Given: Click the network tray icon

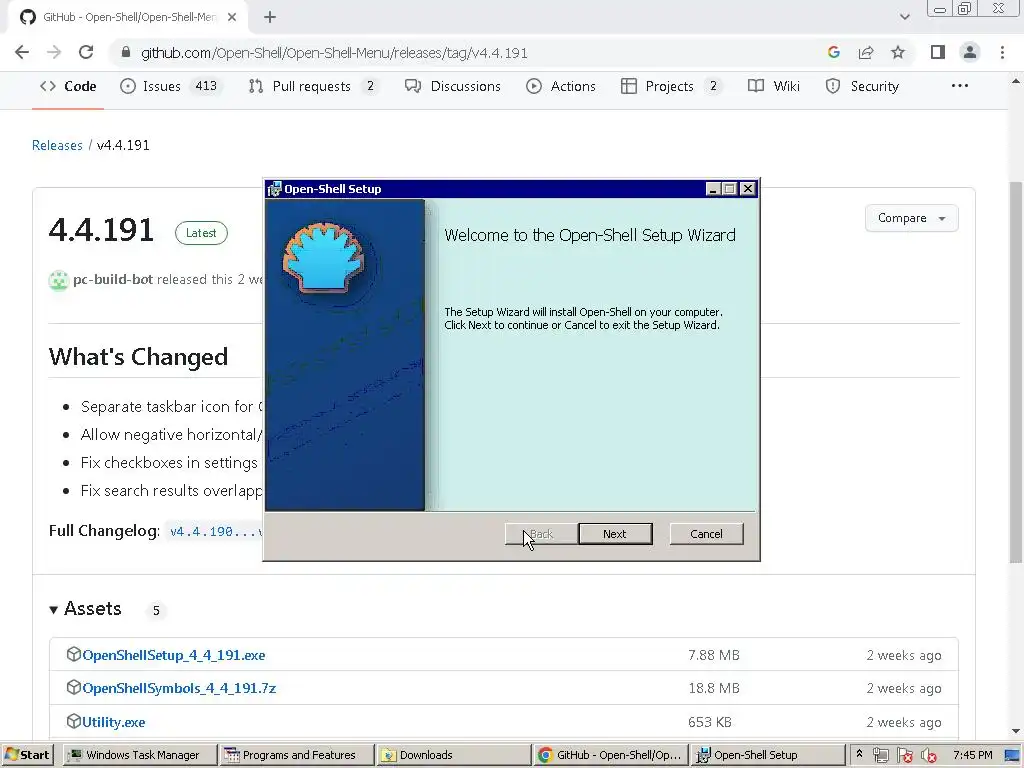Looking at the screenshot, I should (x=880, y=756).
